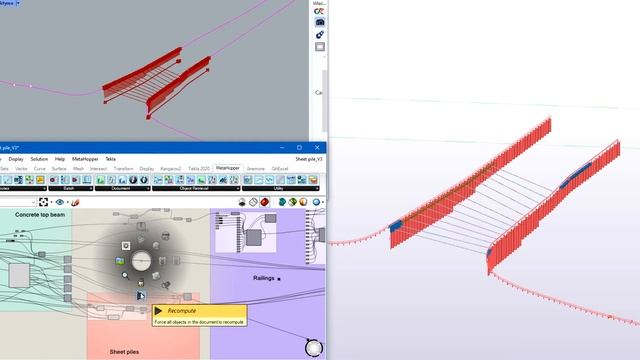Click first icon in Object Retrieval panel

(x=158, y=180)
